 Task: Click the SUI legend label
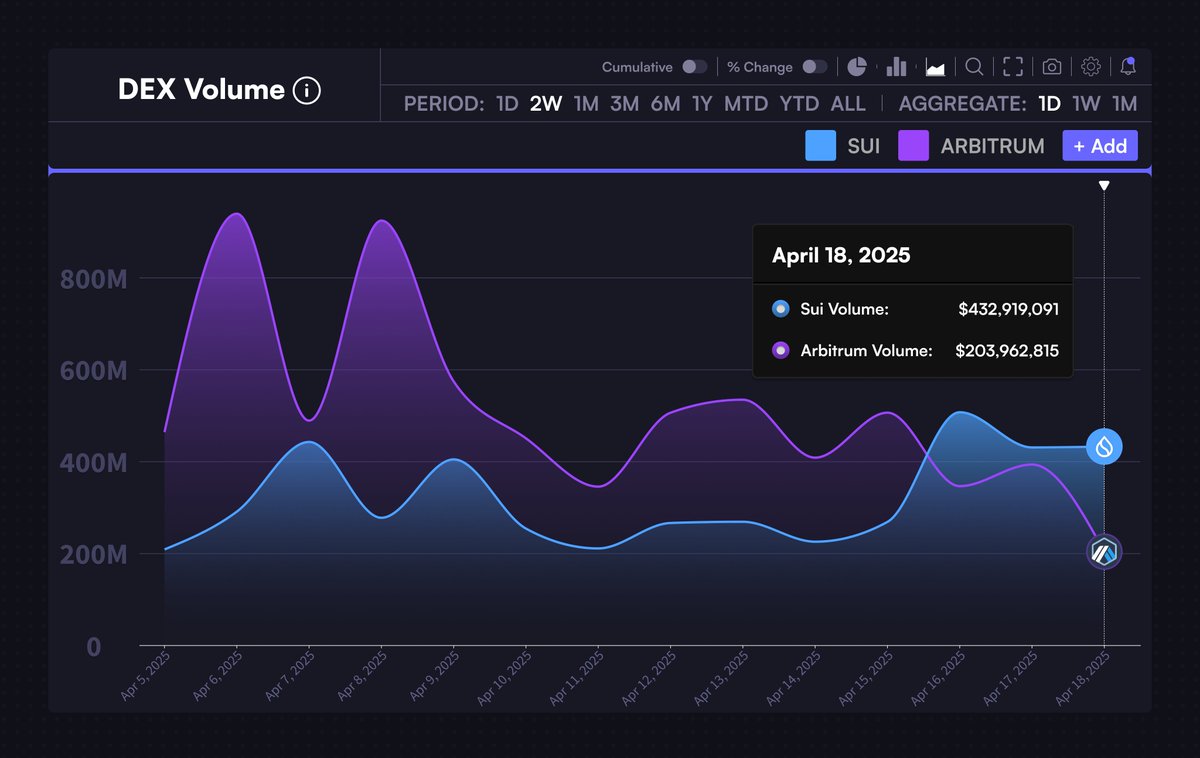pyautogui.click(x=864, y=146)
